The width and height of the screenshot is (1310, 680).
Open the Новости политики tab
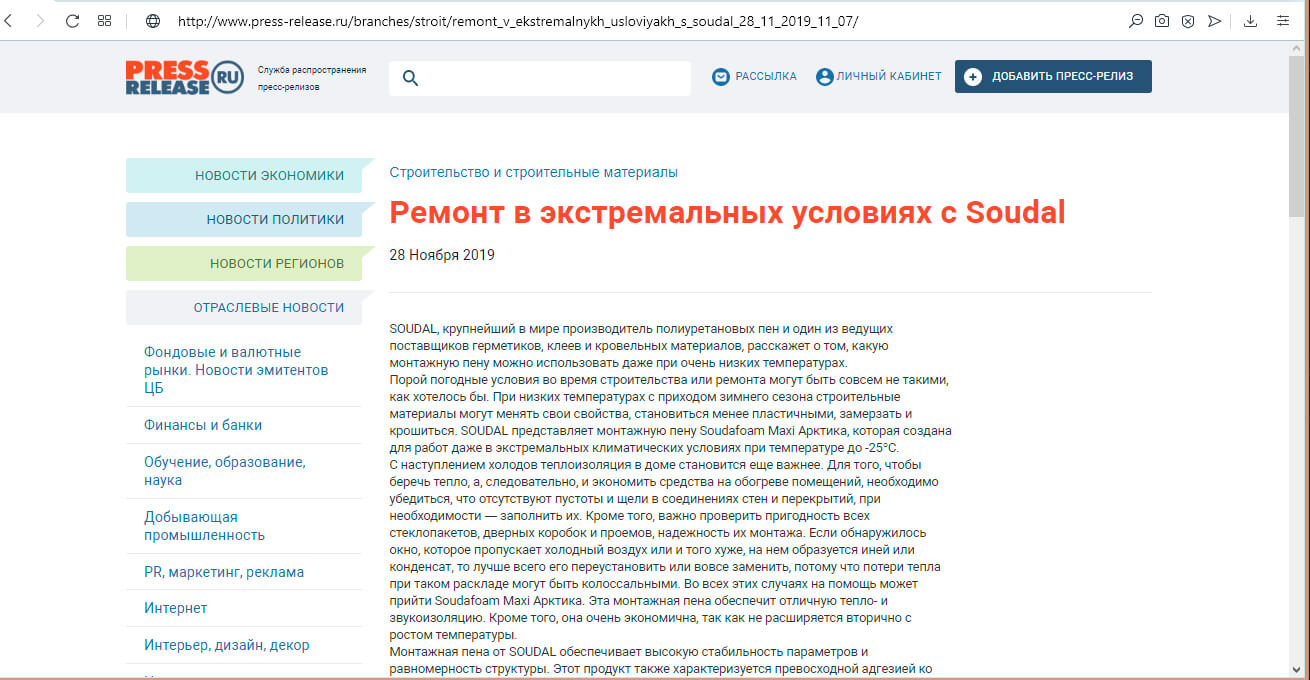[244, 219]
